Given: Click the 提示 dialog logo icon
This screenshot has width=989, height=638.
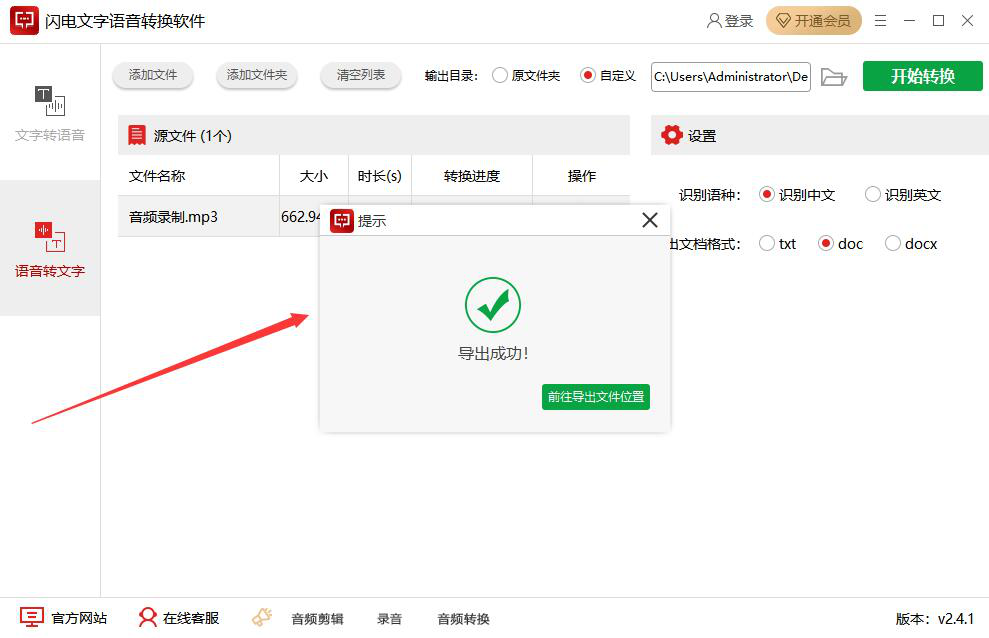Looking at the screenshot, I should click(x=341, y=221).
